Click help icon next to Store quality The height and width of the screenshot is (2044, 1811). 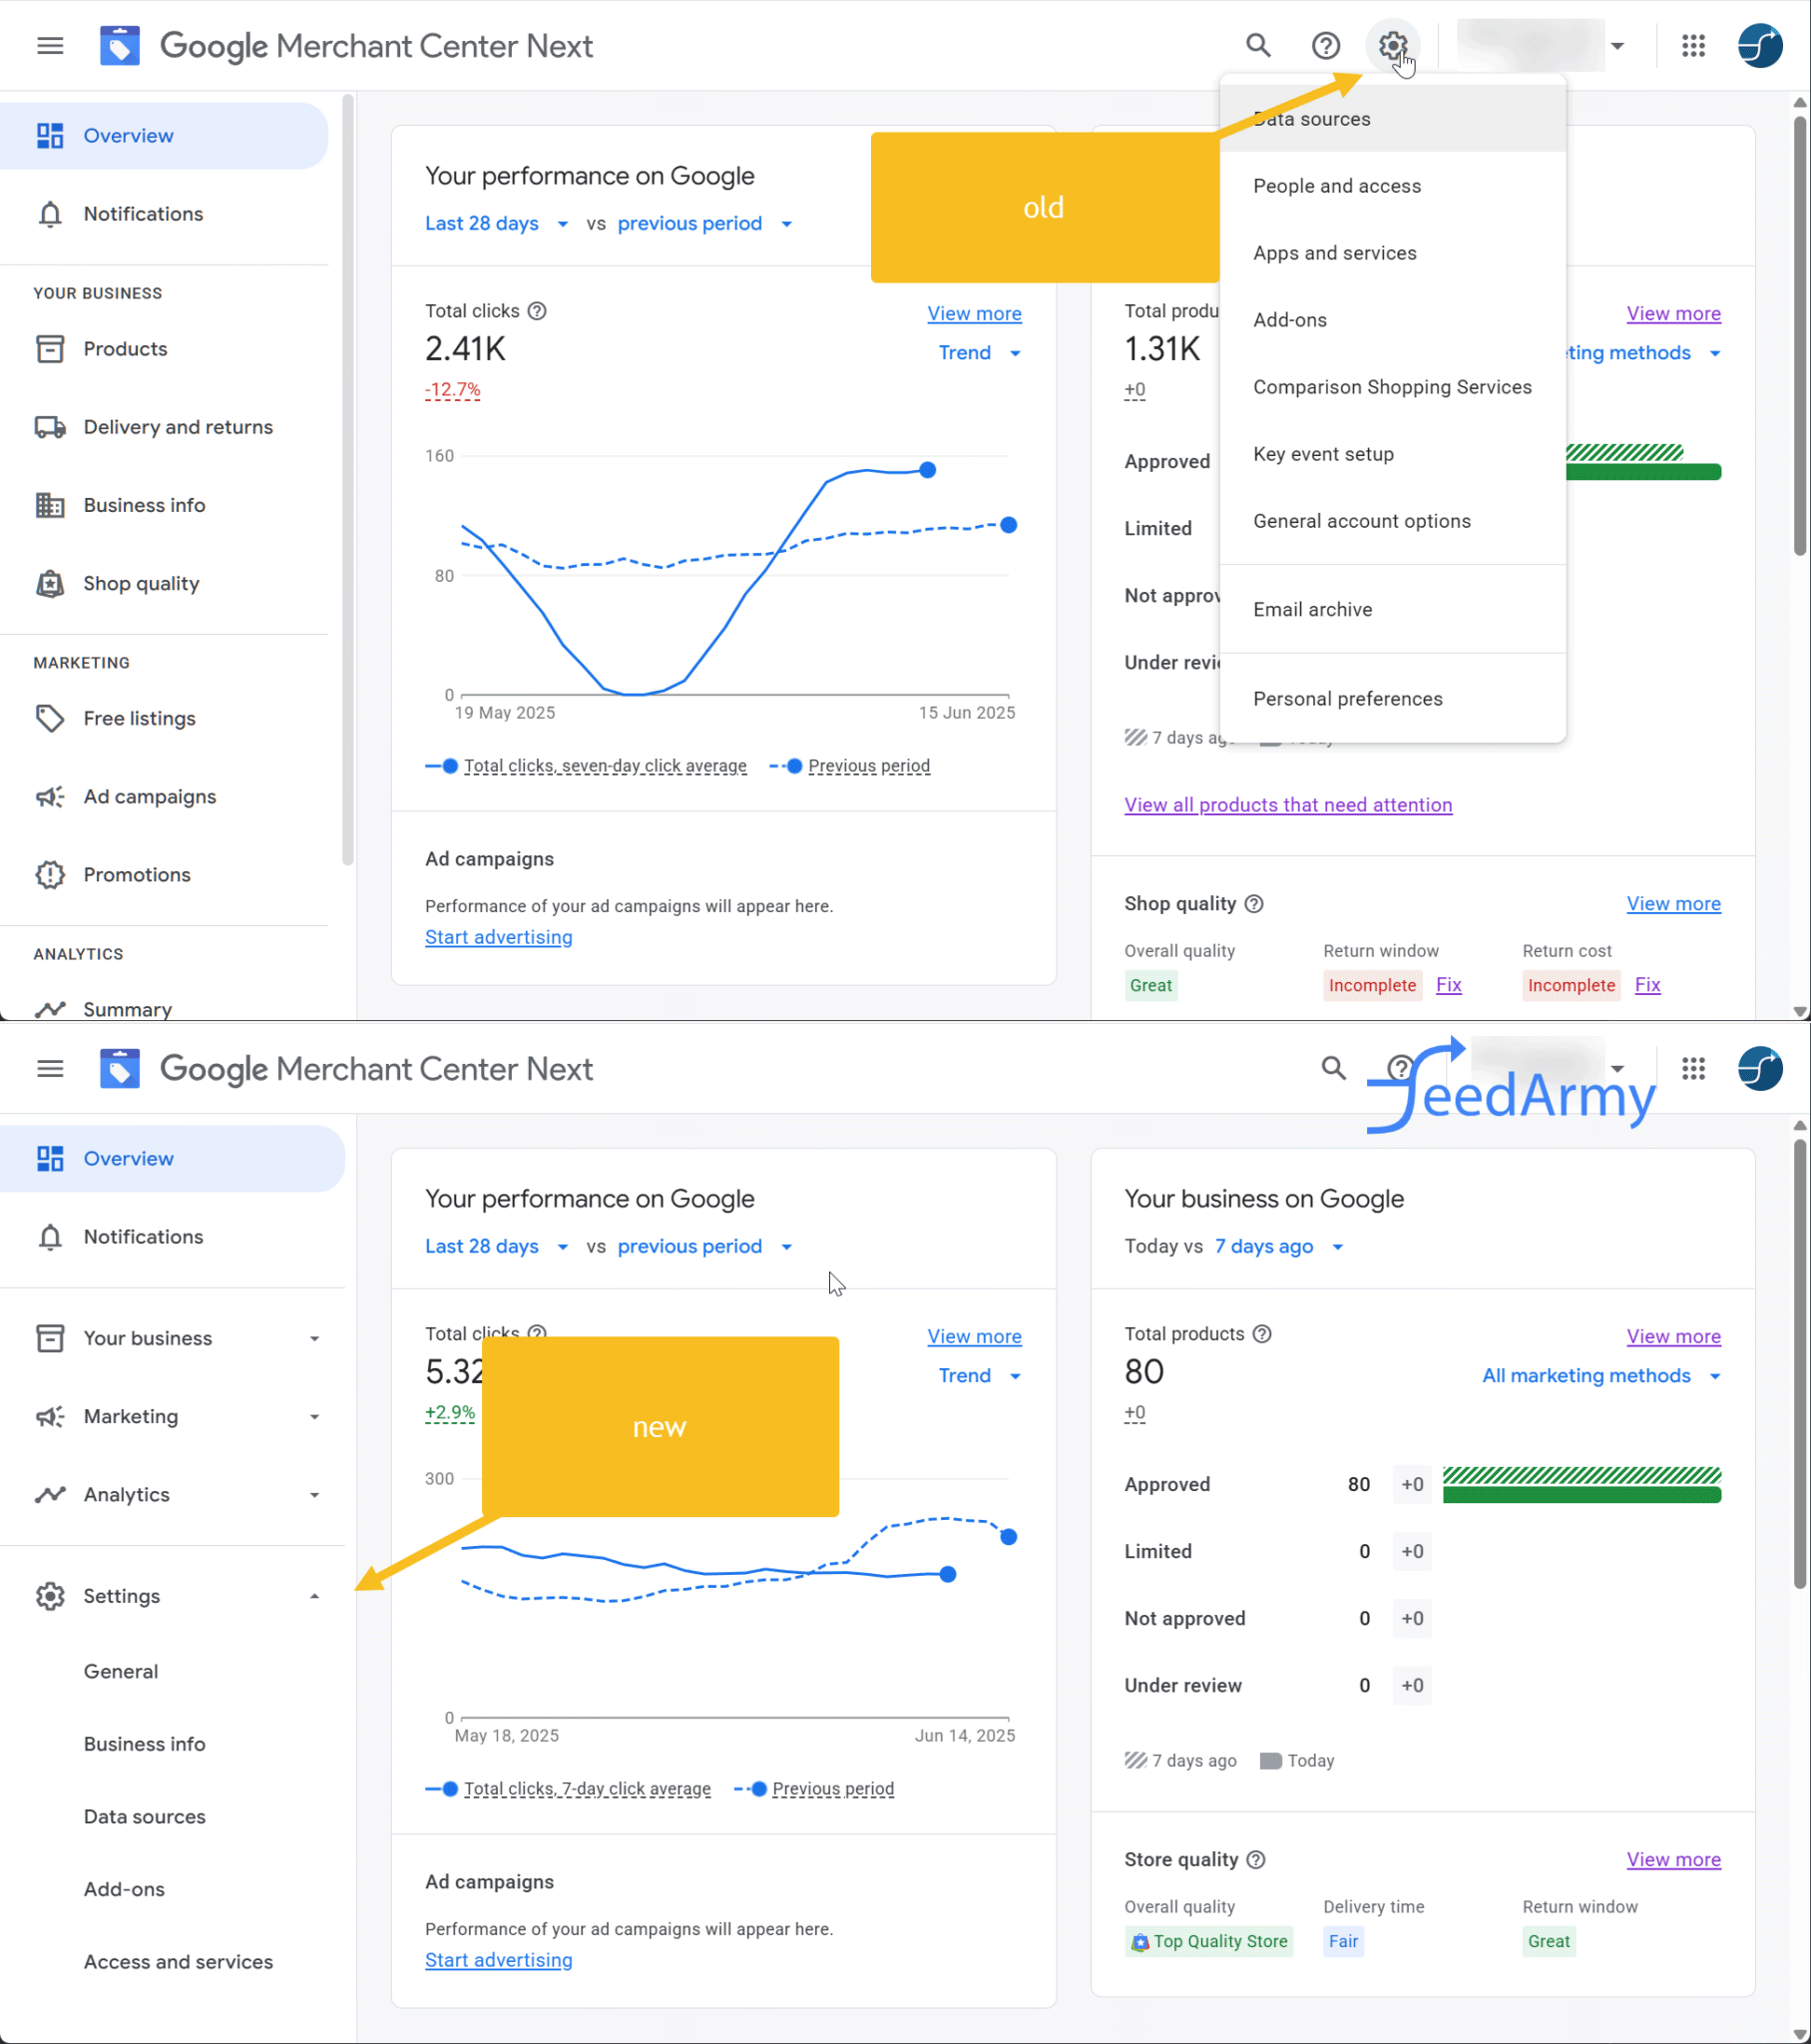point(1257,1860)
